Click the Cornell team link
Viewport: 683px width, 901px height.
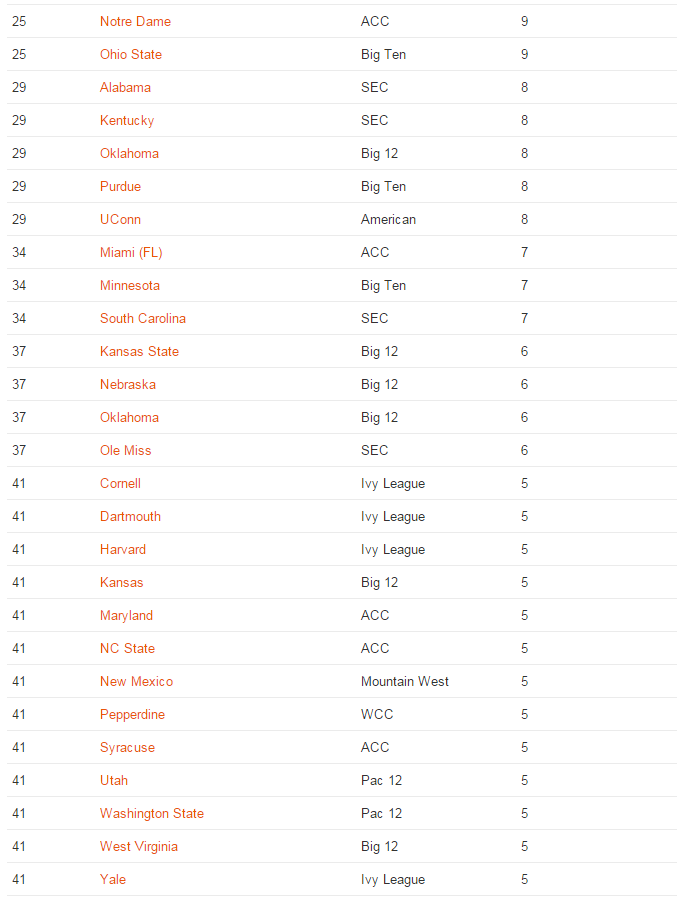[120, 483]
